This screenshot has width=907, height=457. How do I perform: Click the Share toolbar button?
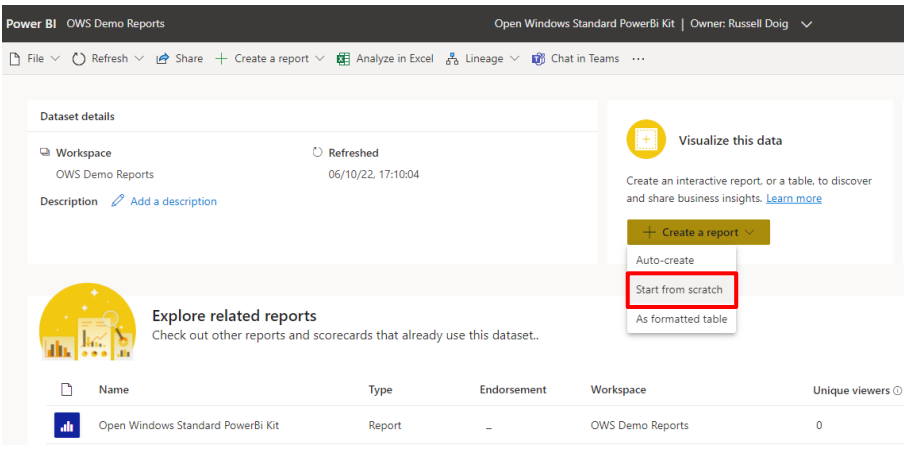180,58
